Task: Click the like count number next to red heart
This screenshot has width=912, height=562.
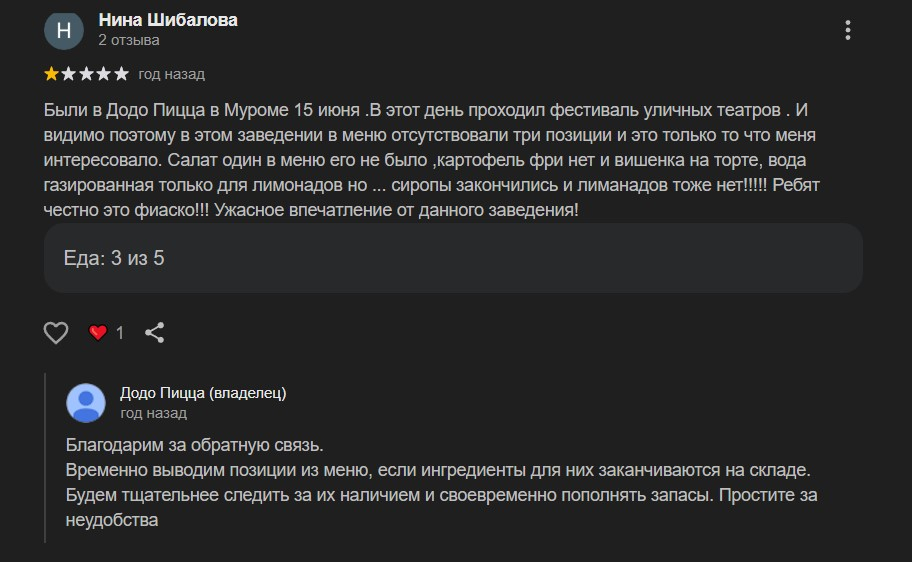Action: pyautogui.click(x=121, y=333)
